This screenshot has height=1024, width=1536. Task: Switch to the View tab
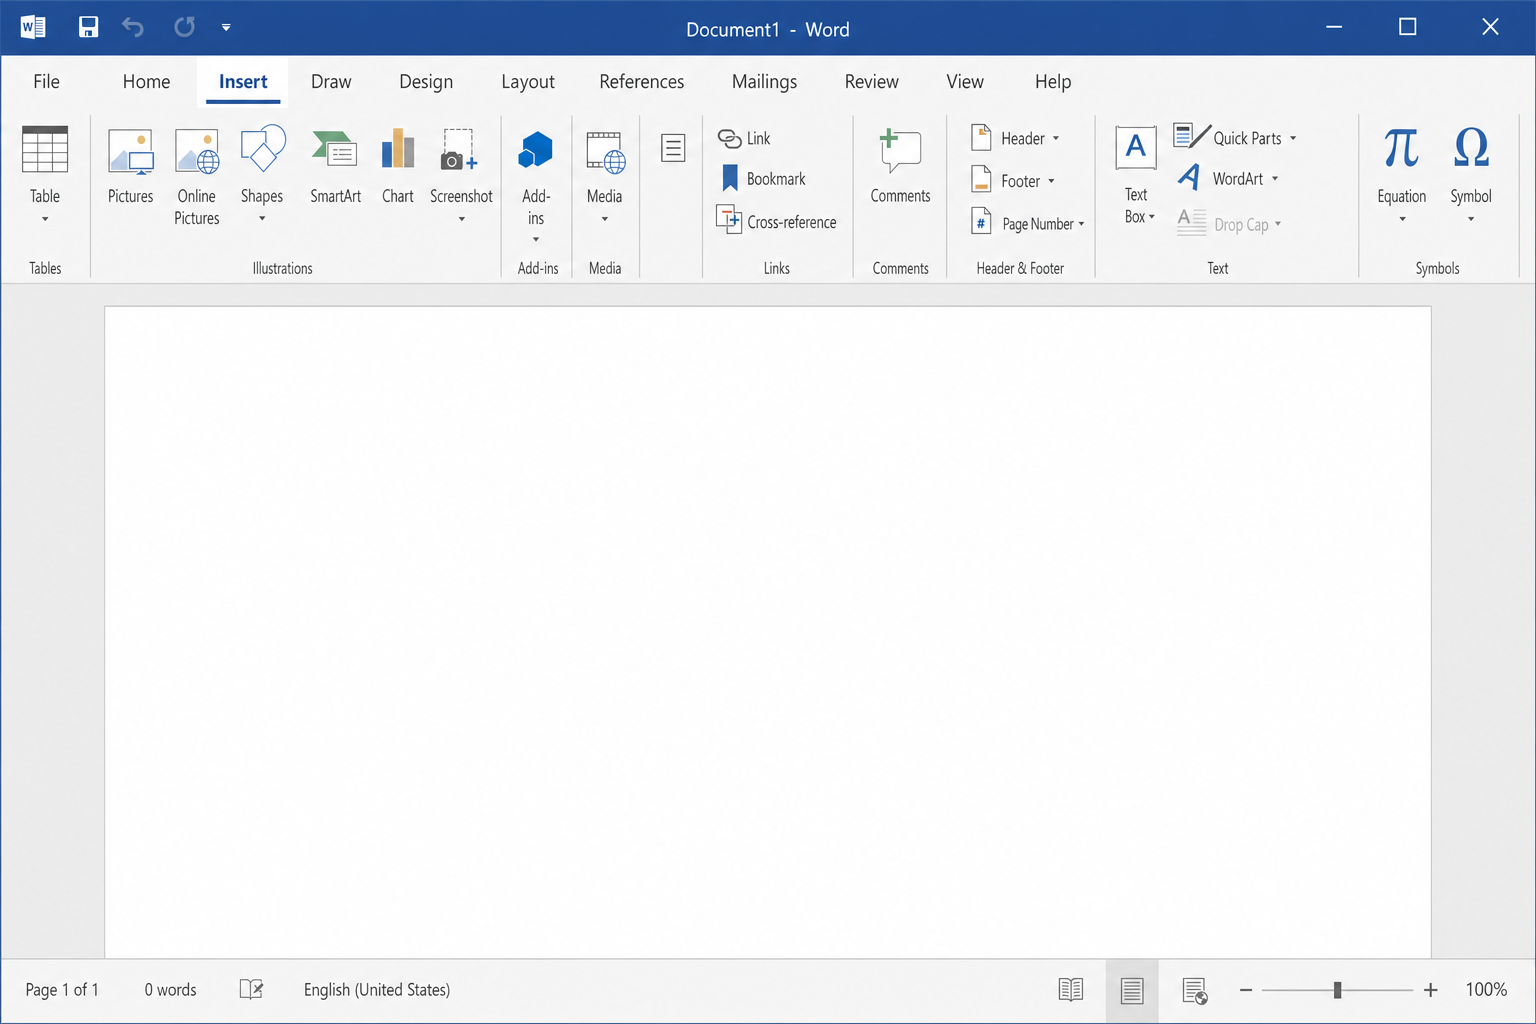(x=965, y=82)
